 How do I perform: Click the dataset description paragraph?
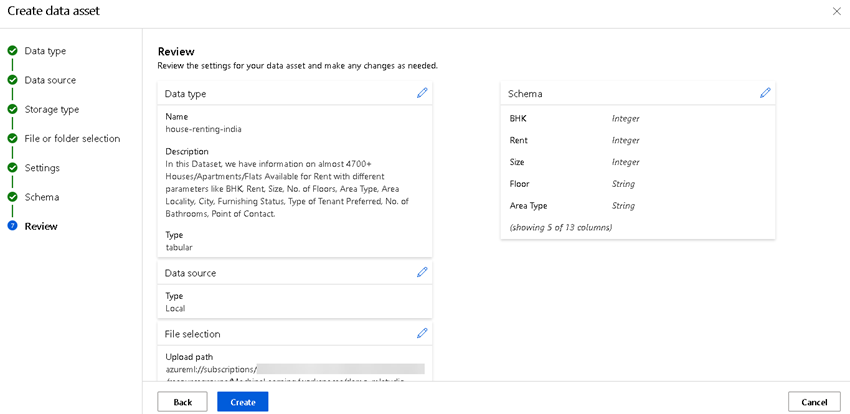pyautogui.click(x=287, y=189)
